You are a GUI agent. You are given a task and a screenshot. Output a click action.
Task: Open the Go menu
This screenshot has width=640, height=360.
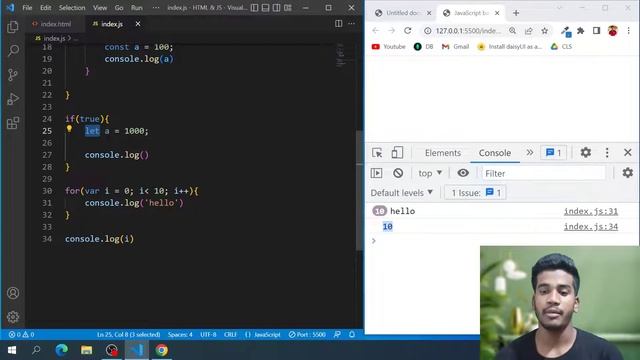coord(119,8)
